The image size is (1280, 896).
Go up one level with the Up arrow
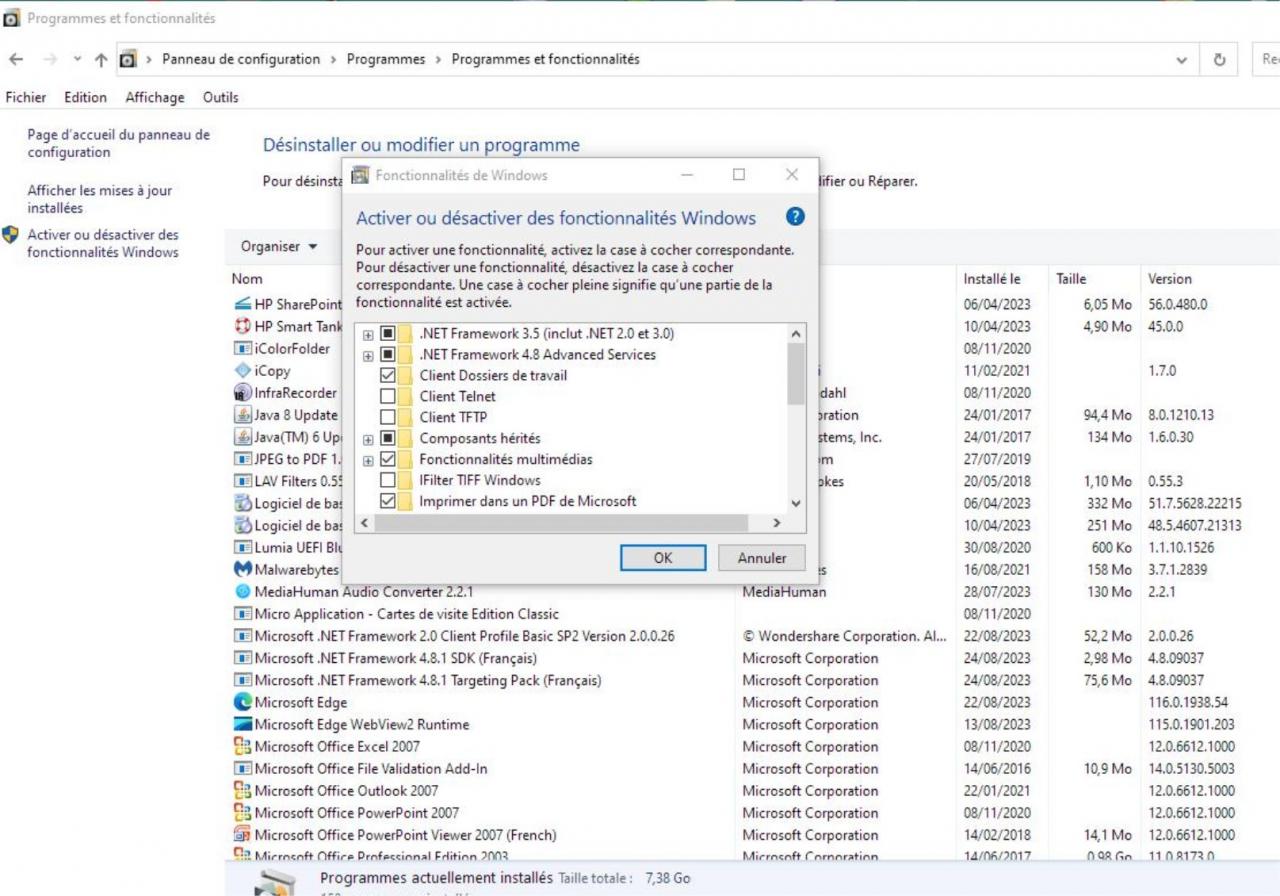pyautogui.click(x=101, y=59)
